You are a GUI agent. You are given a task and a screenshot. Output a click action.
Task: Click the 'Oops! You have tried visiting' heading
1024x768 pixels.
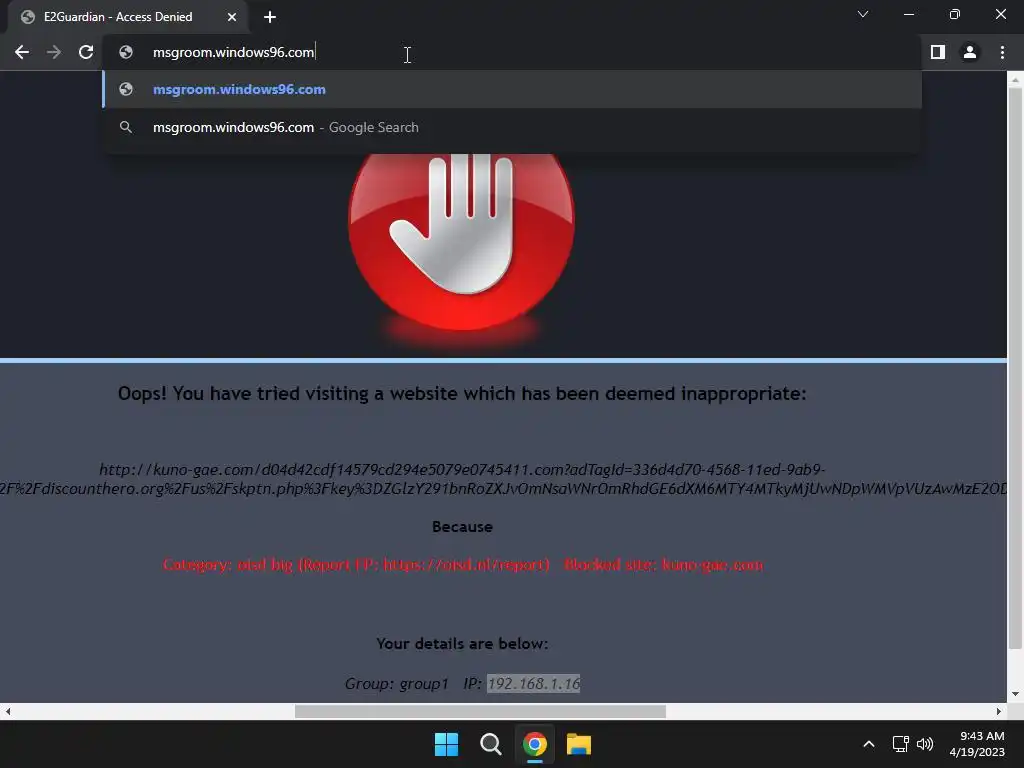[462, 393]
